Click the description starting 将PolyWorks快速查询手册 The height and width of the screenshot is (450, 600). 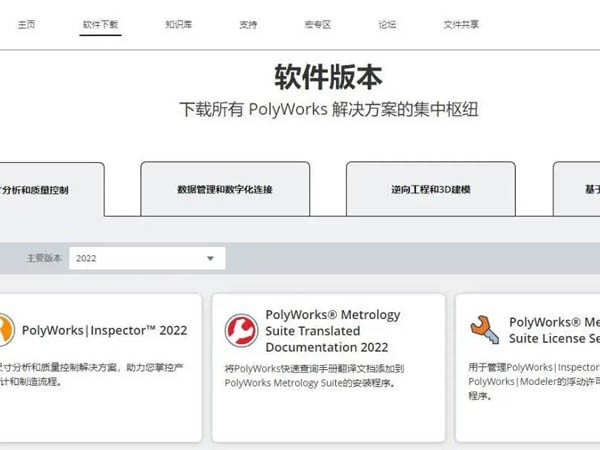point(314,376)
